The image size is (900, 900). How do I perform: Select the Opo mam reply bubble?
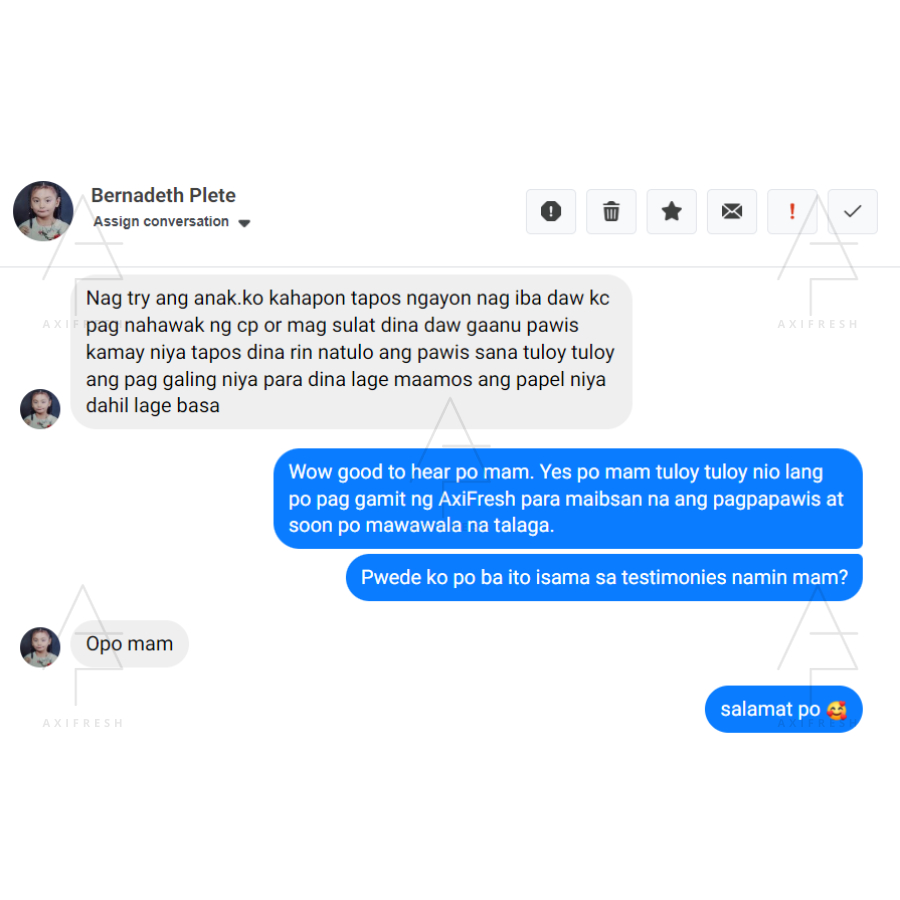click(x=129, y=644)
